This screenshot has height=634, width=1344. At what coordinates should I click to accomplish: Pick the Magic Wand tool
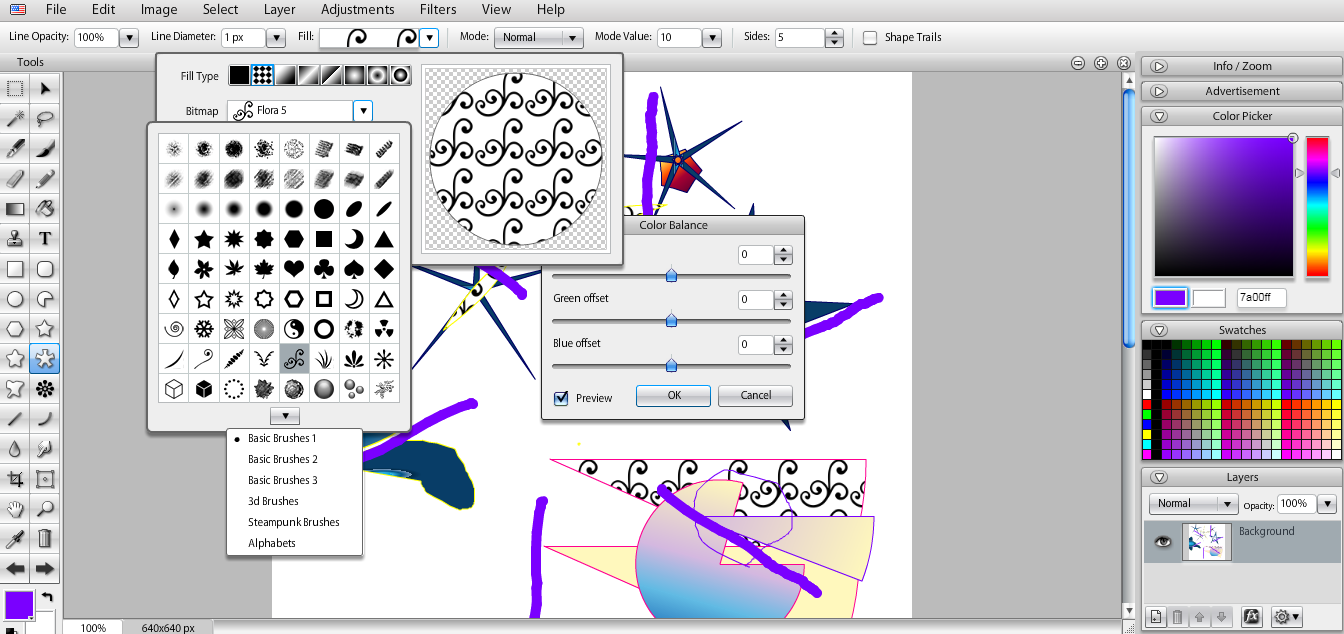pos(15,119)
